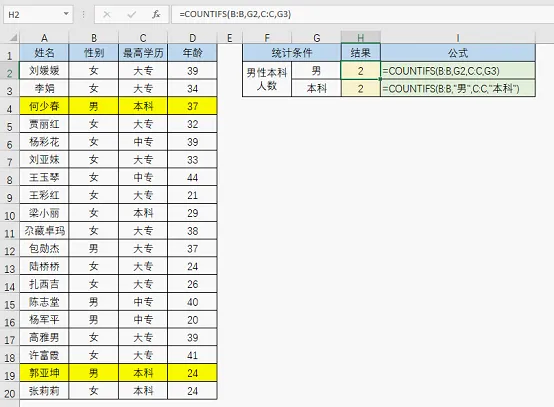Viewport: 554px width, 407px height.
Task: Select column C header
Action: 143,38
